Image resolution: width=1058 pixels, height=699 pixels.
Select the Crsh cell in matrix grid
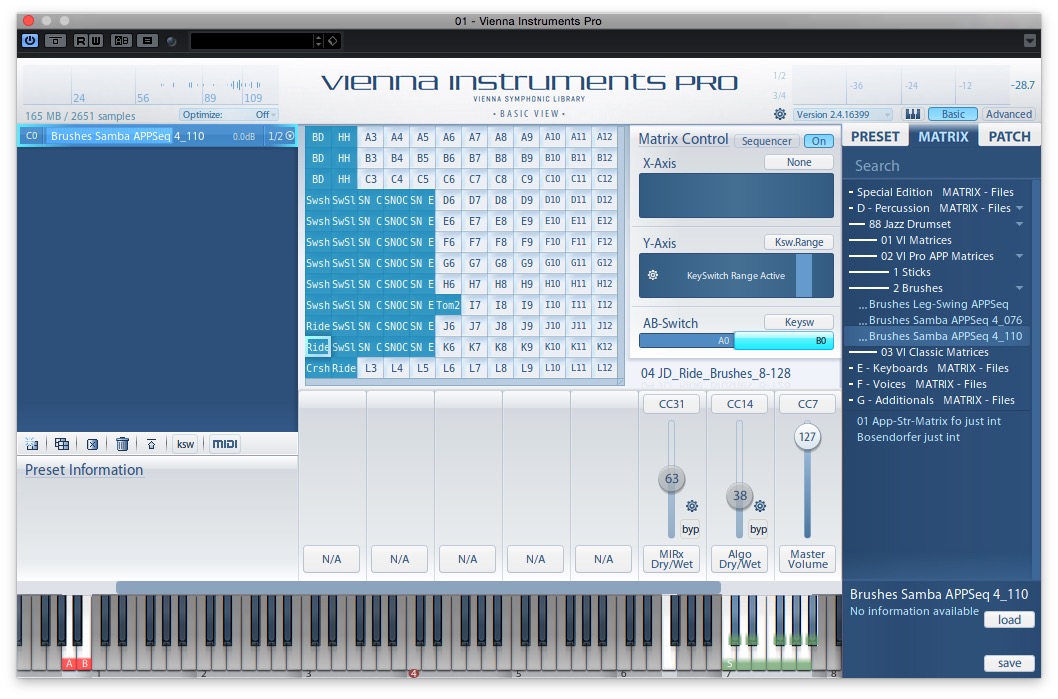tap(318, 368)
